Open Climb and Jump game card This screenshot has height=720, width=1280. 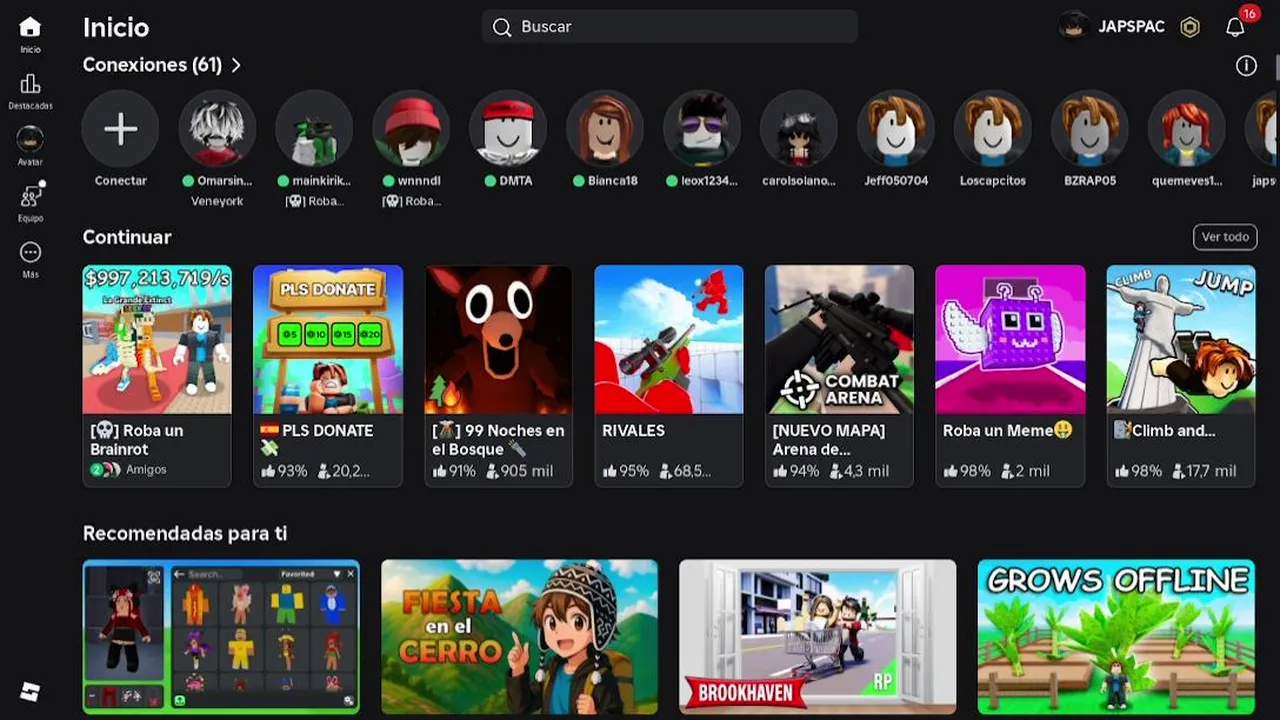click(1181, 375)
